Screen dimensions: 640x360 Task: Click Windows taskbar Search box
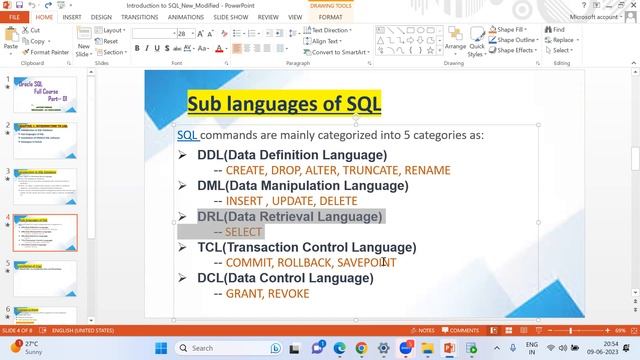(229, 348)
